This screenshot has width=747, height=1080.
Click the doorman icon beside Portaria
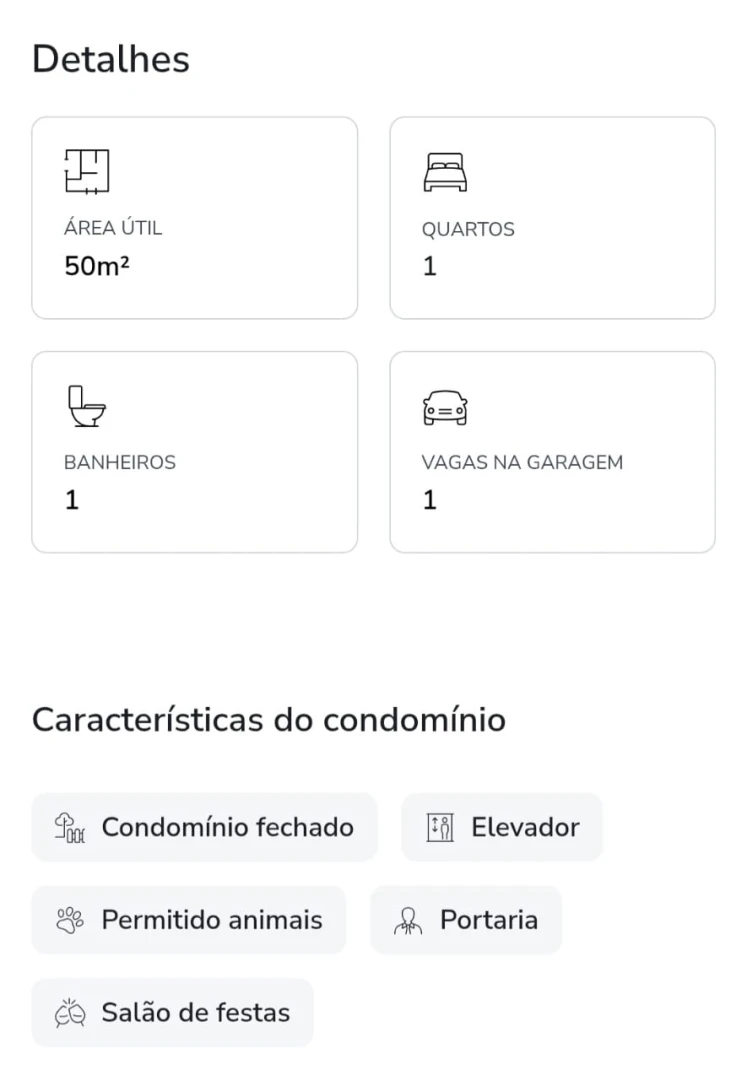pos(408,920)
